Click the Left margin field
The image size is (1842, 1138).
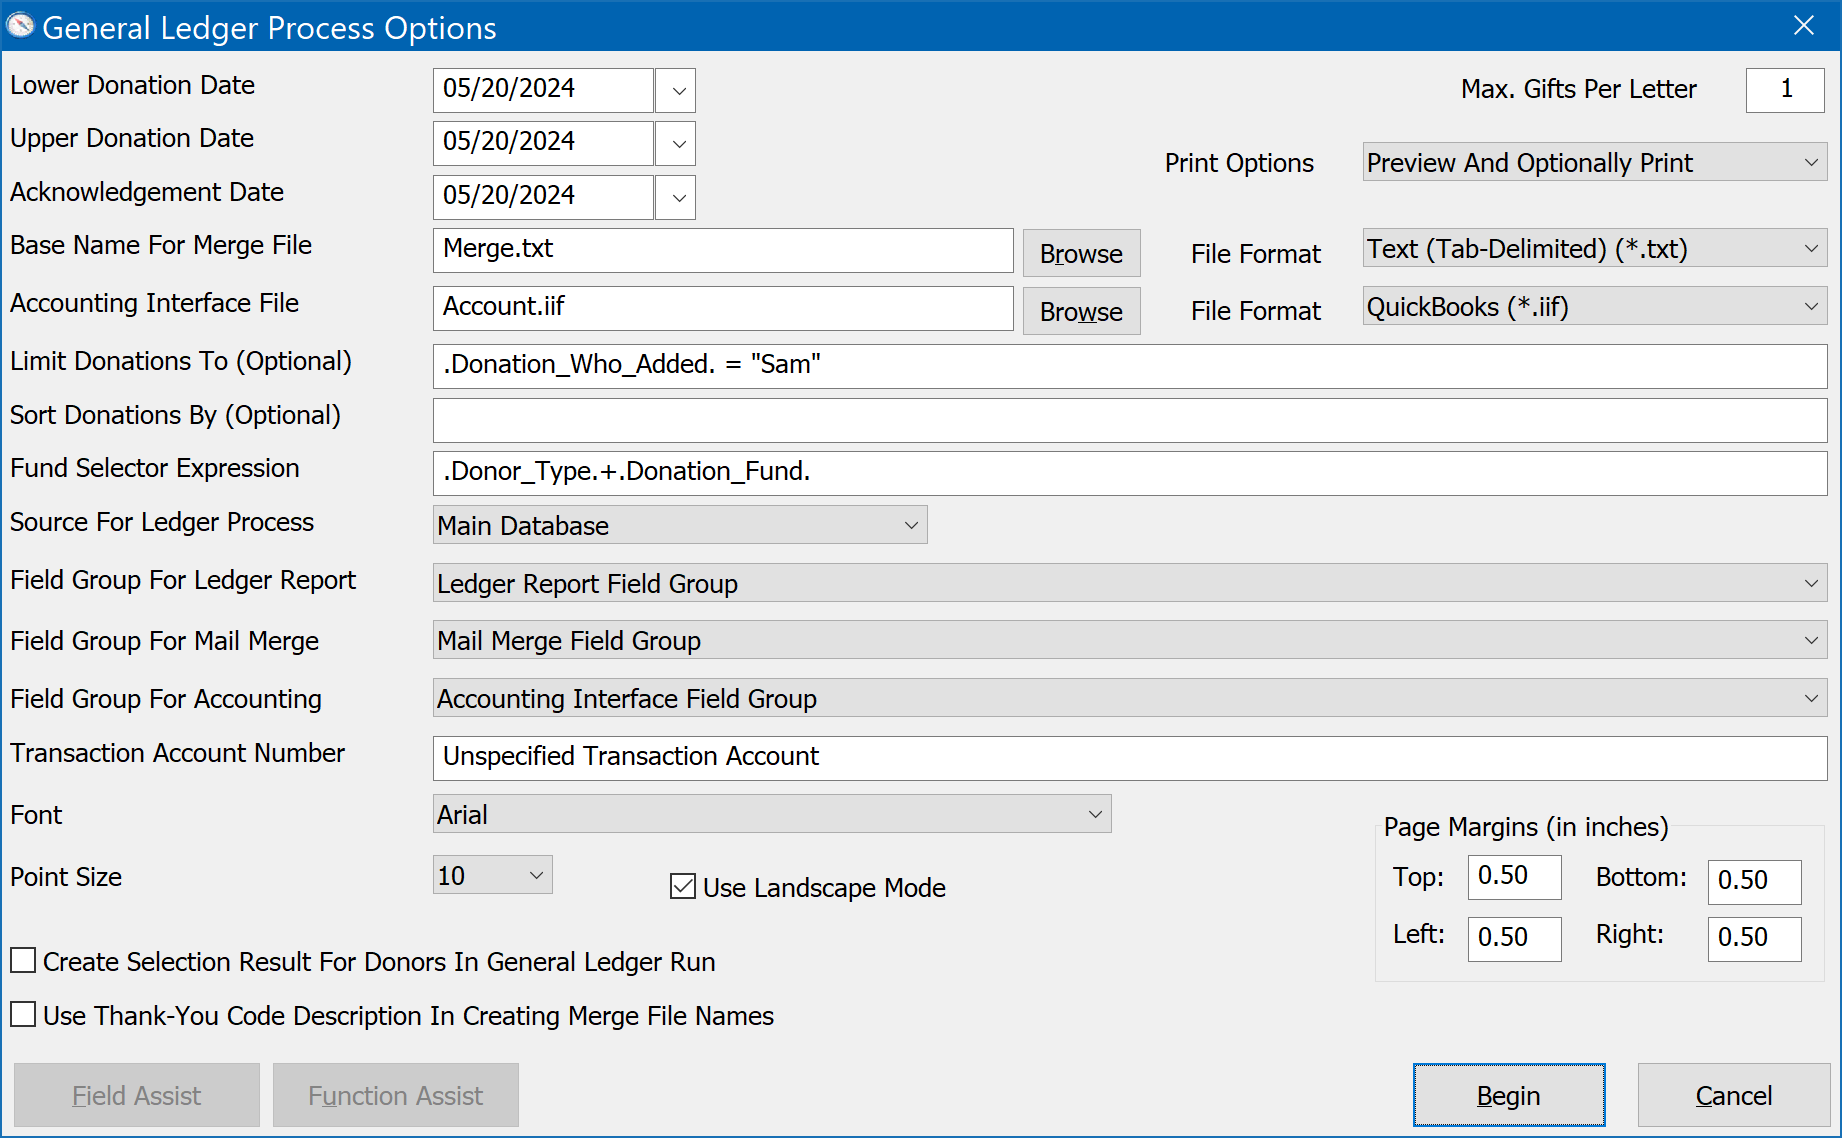(x=1514, y=939)
